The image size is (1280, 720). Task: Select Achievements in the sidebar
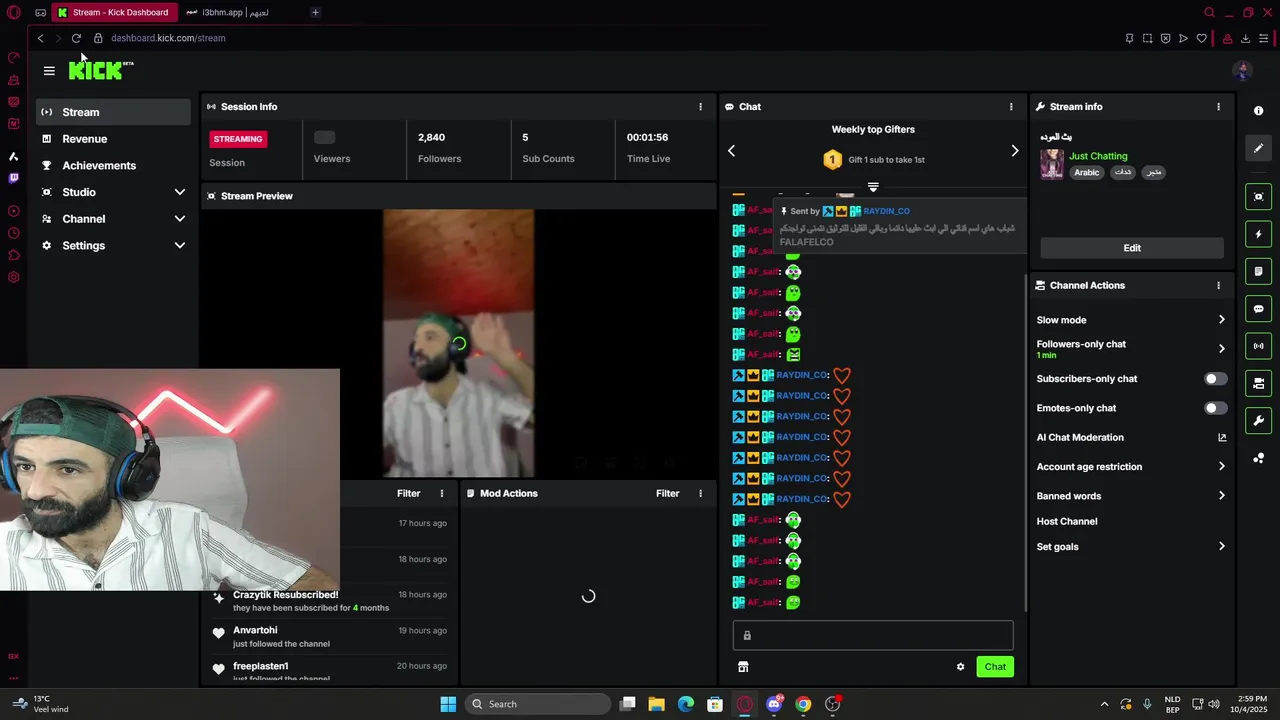point(113,166)
